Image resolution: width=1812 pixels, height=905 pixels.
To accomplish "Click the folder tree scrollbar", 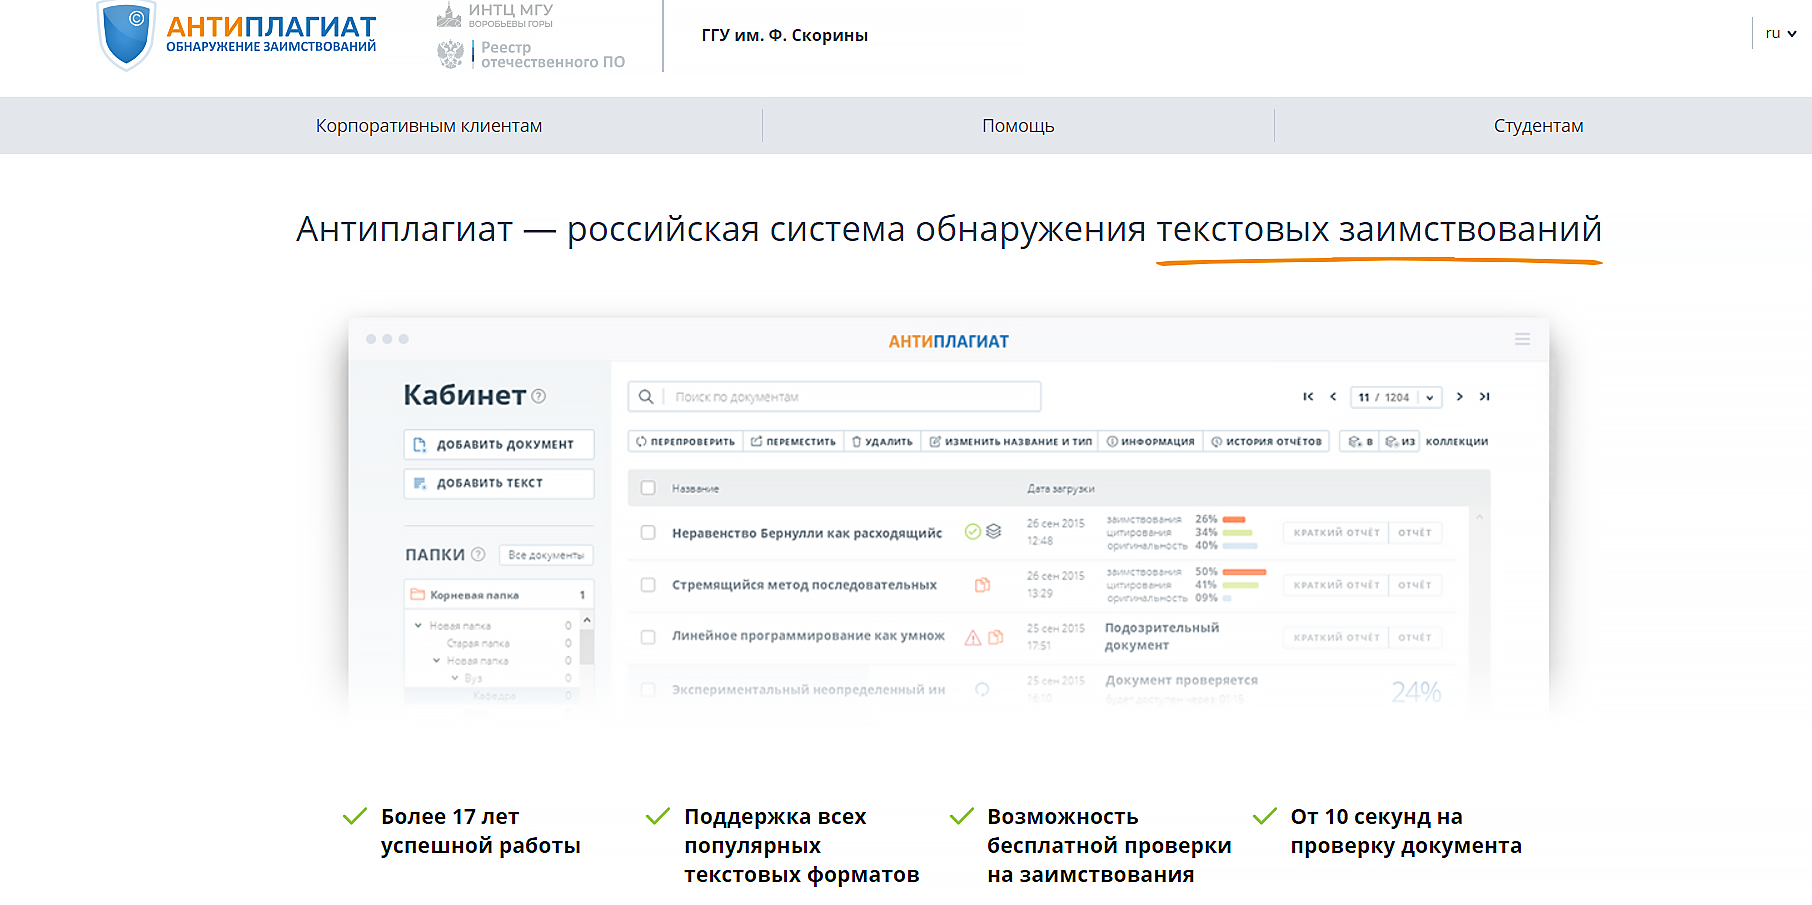I will coord(587,647).
